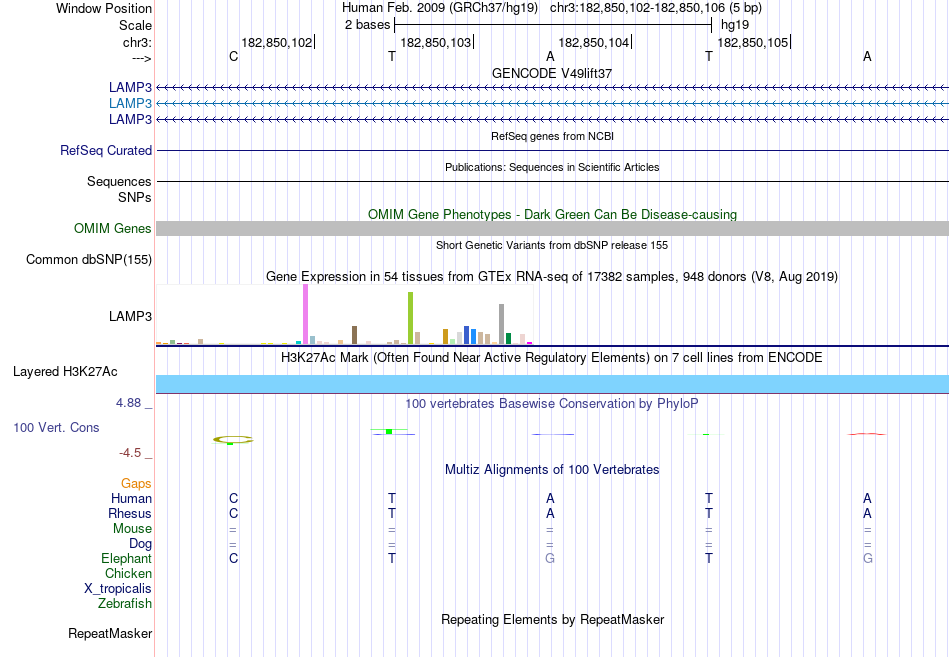
Task: Select the gray OMIM Genes bar
Action: [x=552, y=228]
